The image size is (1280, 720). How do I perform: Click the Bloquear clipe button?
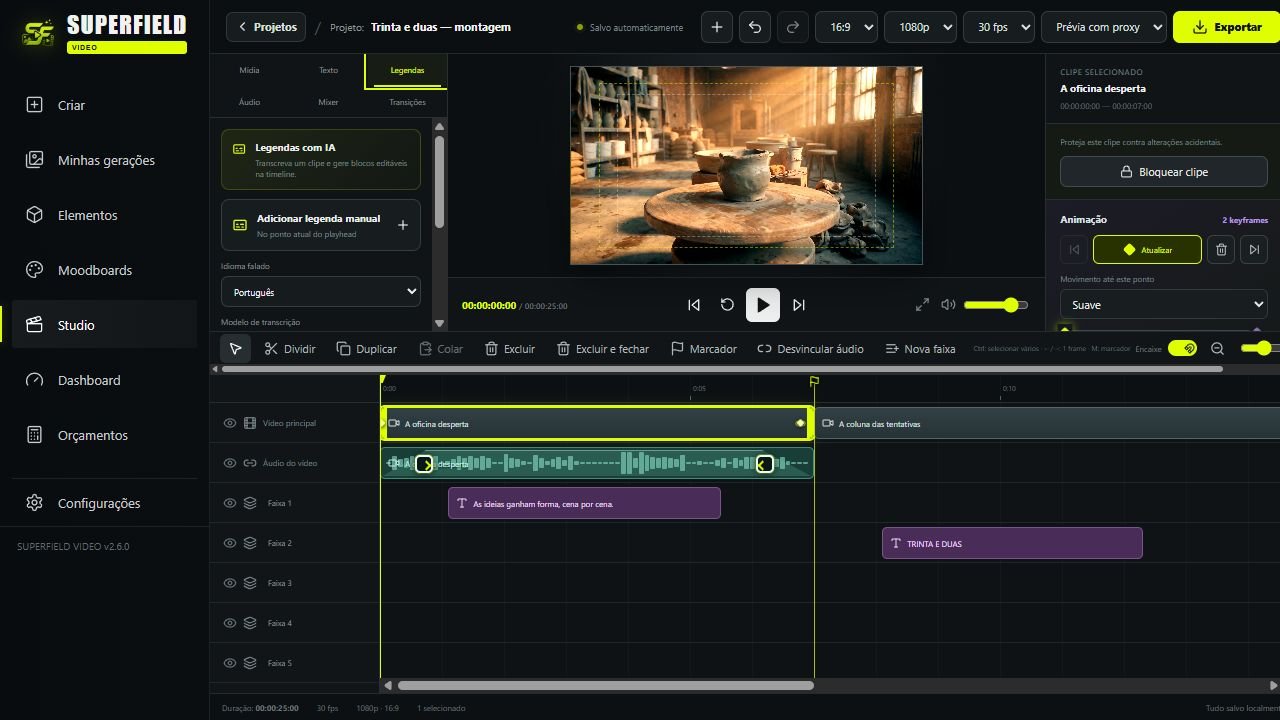(1164, 172)
